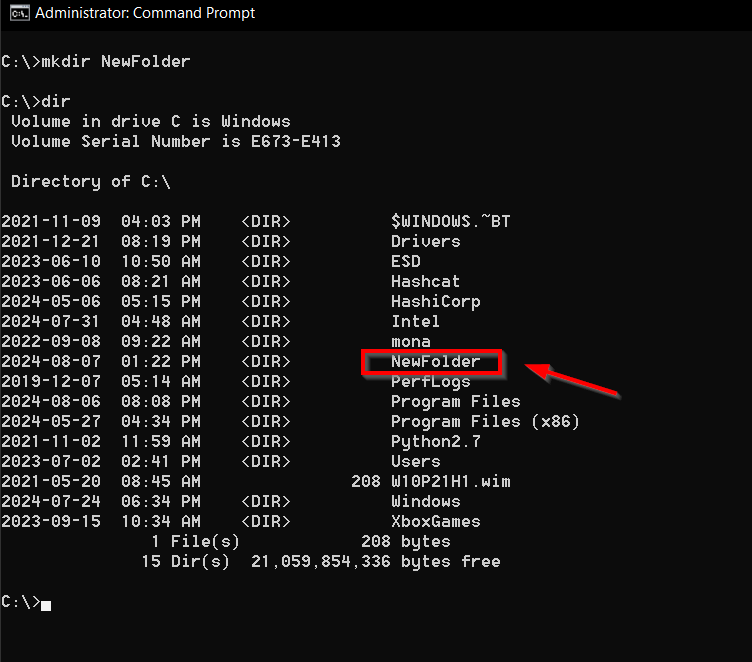This screenshot has height=662, width=752.
Task: Click the ESD folder name
Action: tap(406, 261)
